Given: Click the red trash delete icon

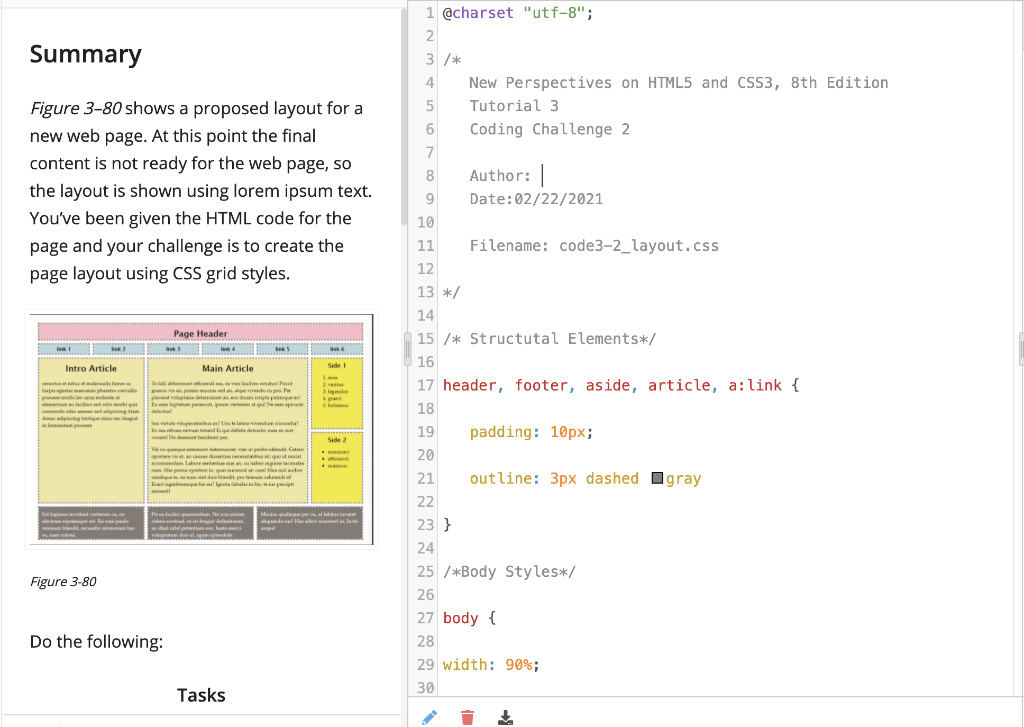Looking at the screenshot, I should point(467,716).
